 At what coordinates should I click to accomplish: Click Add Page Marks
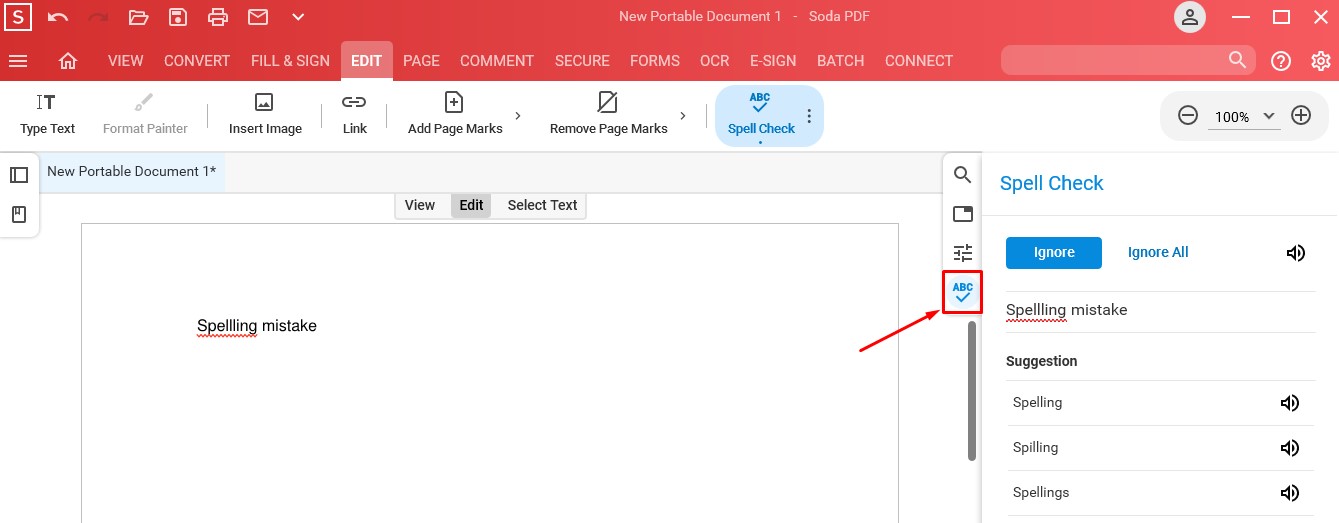(x=455, y=115)
